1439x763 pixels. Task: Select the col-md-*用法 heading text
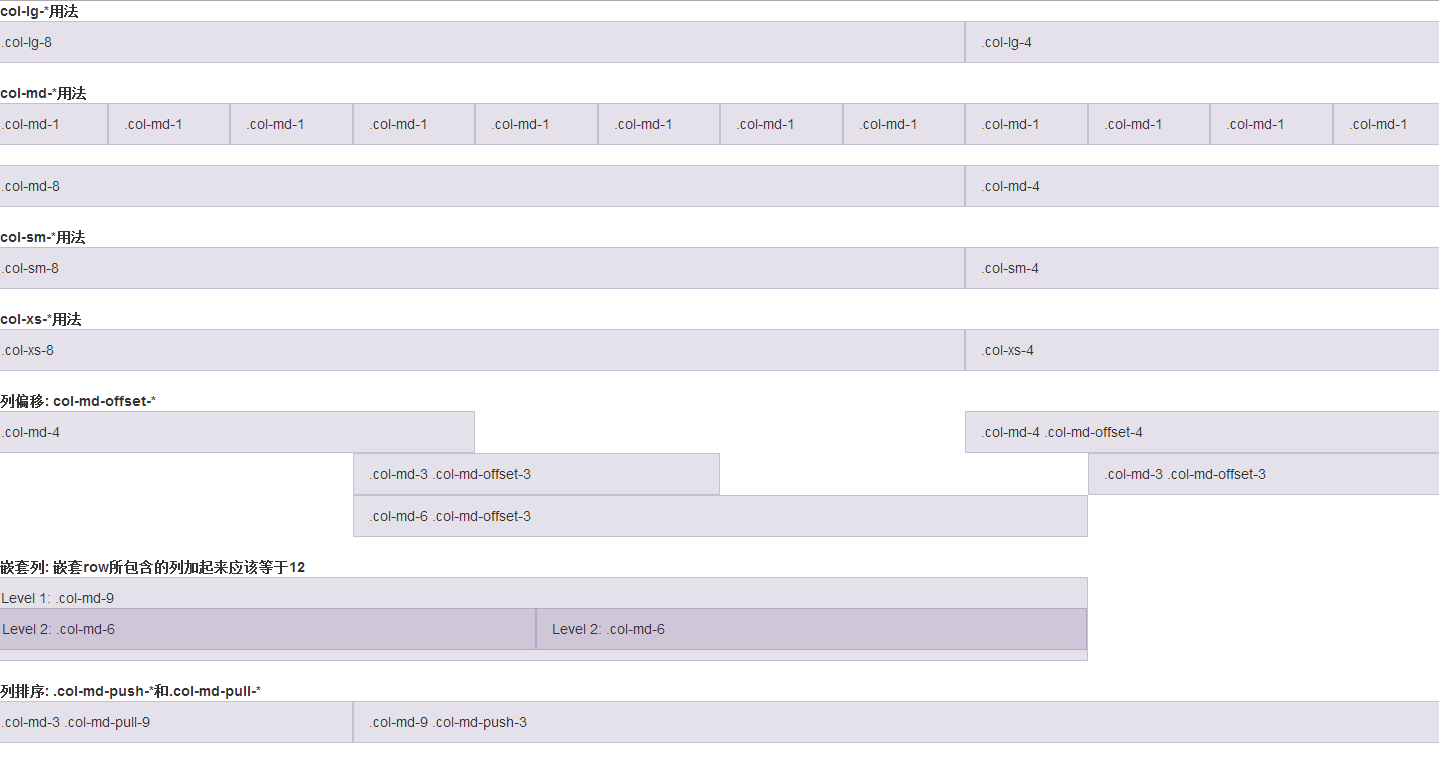click(x=44, y=93)
